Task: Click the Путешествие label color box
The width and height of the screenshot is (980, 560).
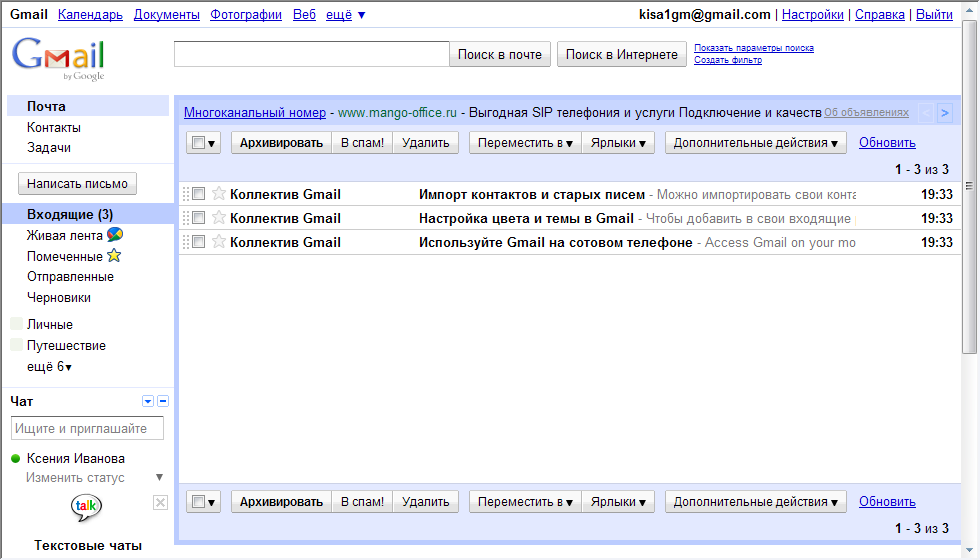Action: 17,345
